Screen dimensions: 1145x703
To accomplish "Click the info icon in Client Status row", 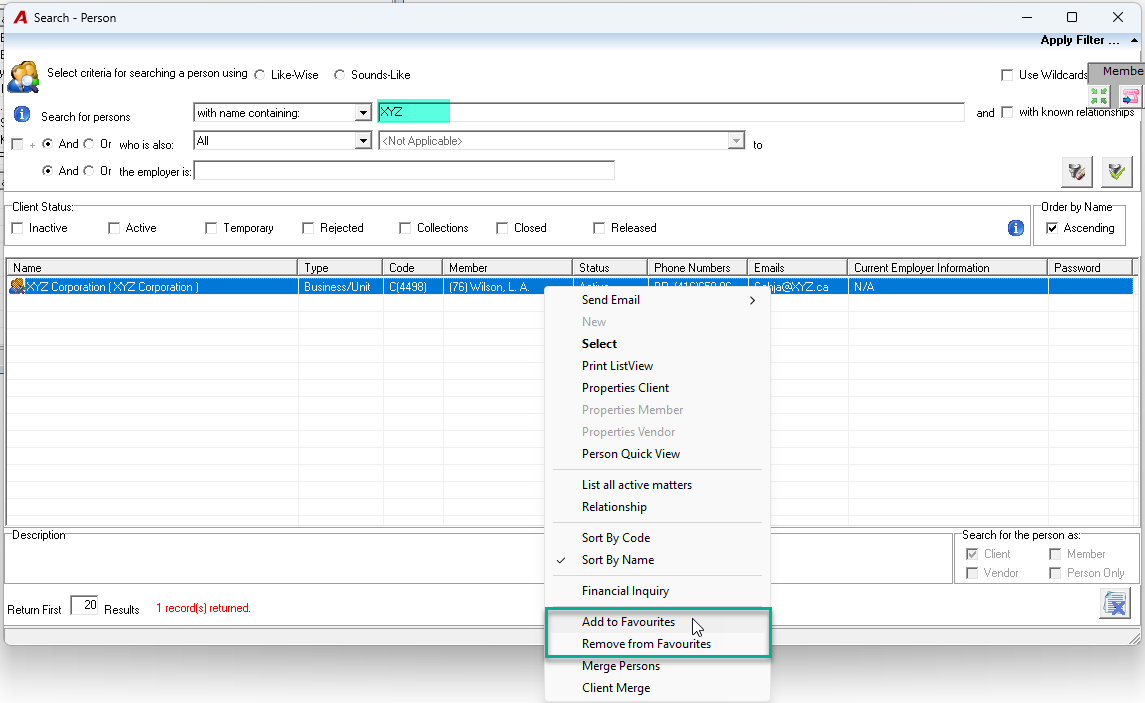I will pos(1016,228).
